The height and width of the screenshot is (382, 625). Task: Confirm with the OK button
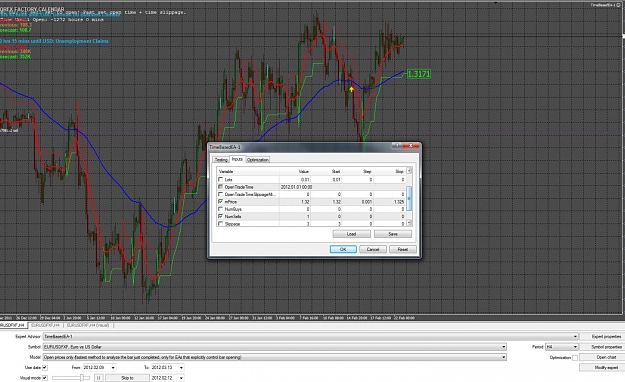coord(343,249)
